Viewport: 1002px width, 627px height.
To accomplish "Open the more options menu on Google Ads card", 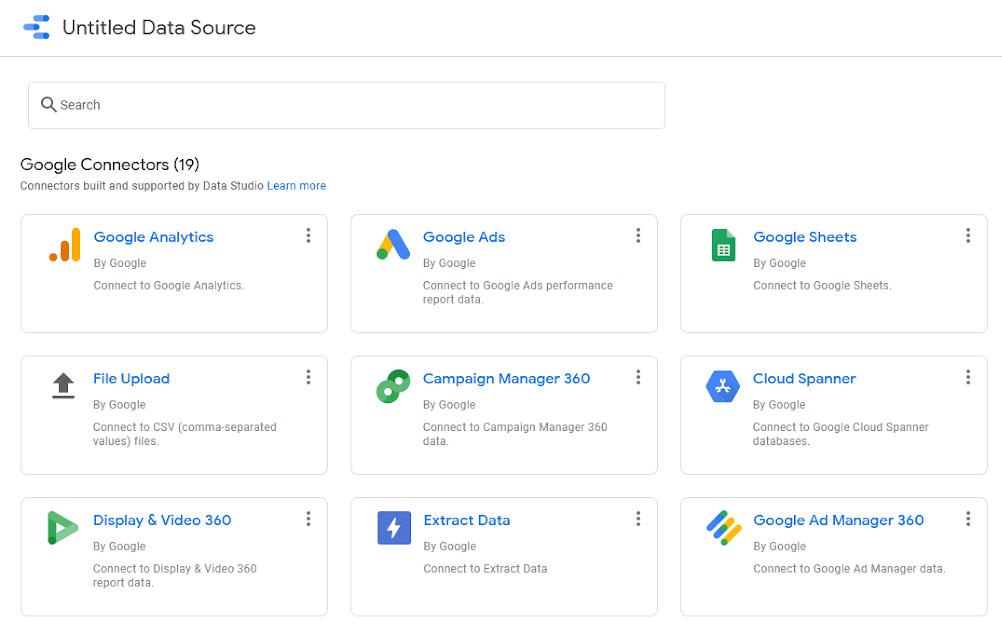I will (x=638, y=236).
